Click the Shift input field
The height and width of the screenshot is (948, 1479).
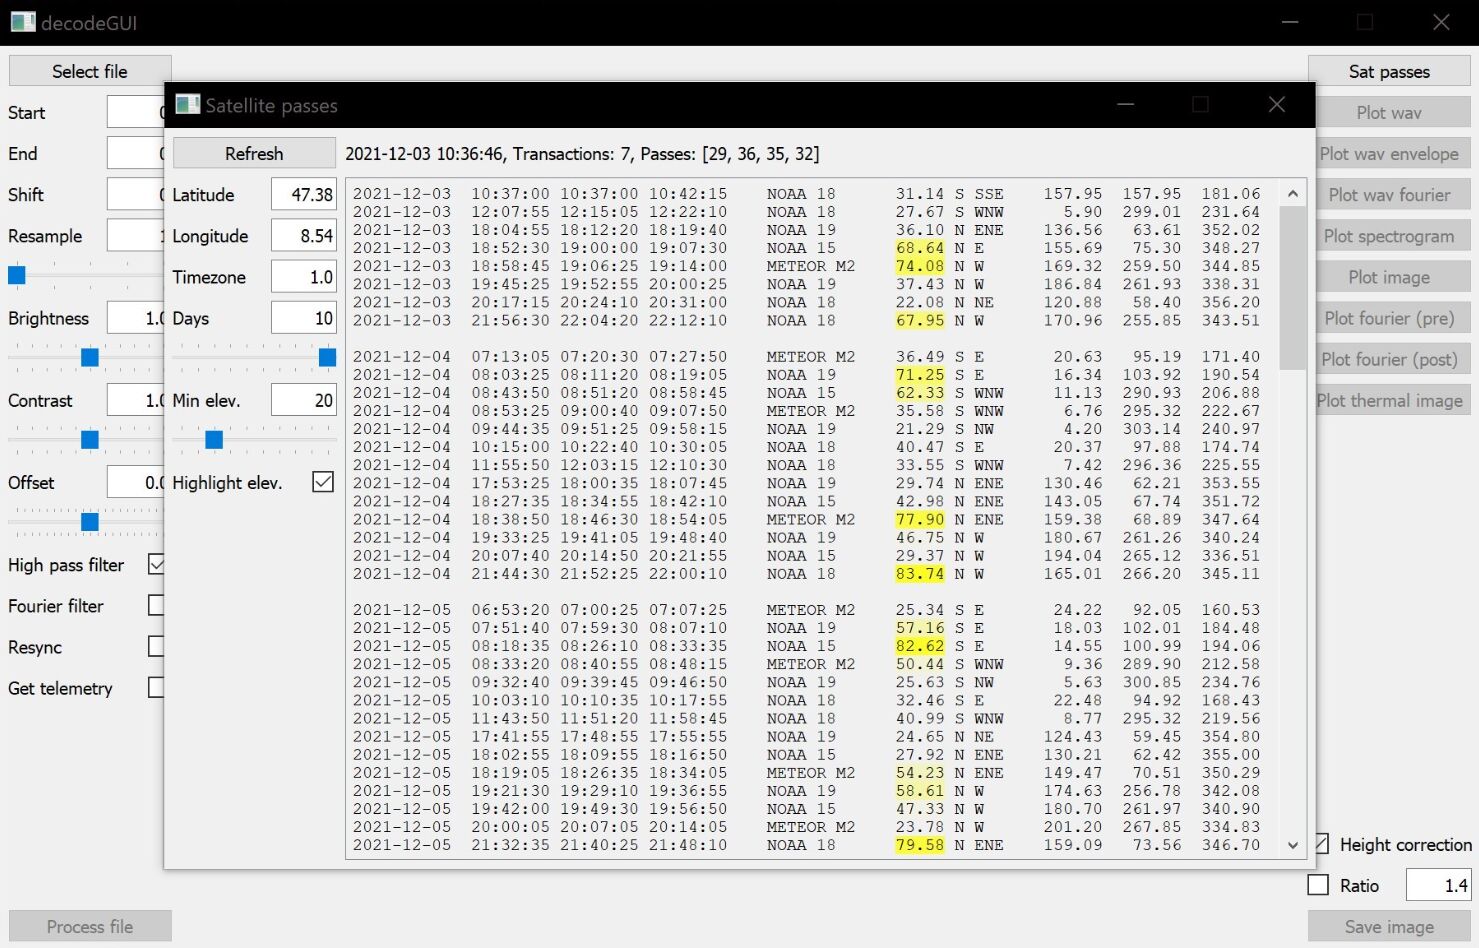coord(135,194)
